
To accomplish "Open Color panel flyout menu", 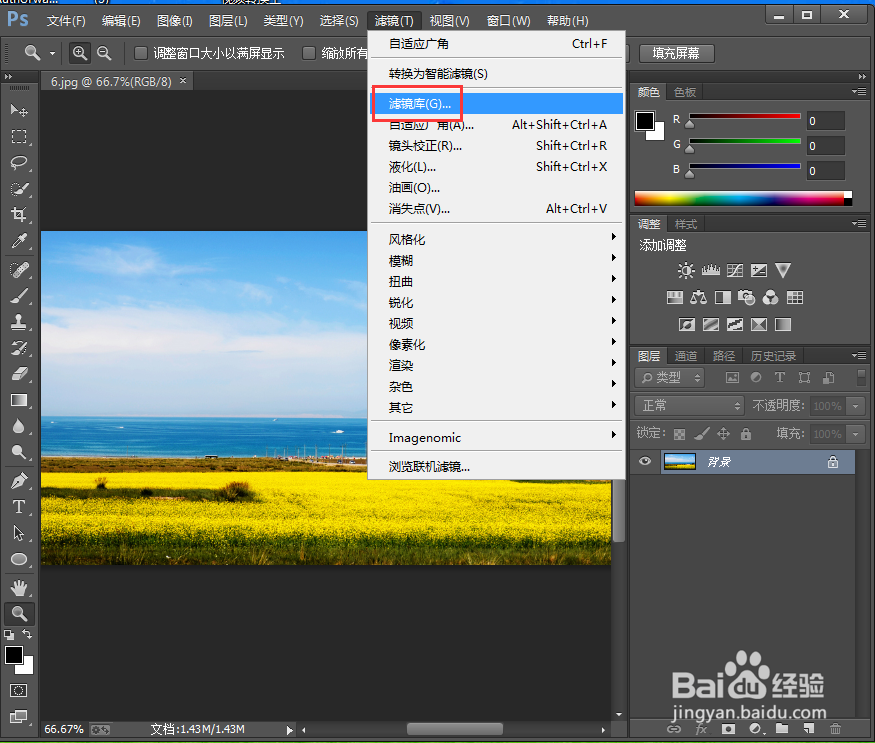I will (859, 92).
